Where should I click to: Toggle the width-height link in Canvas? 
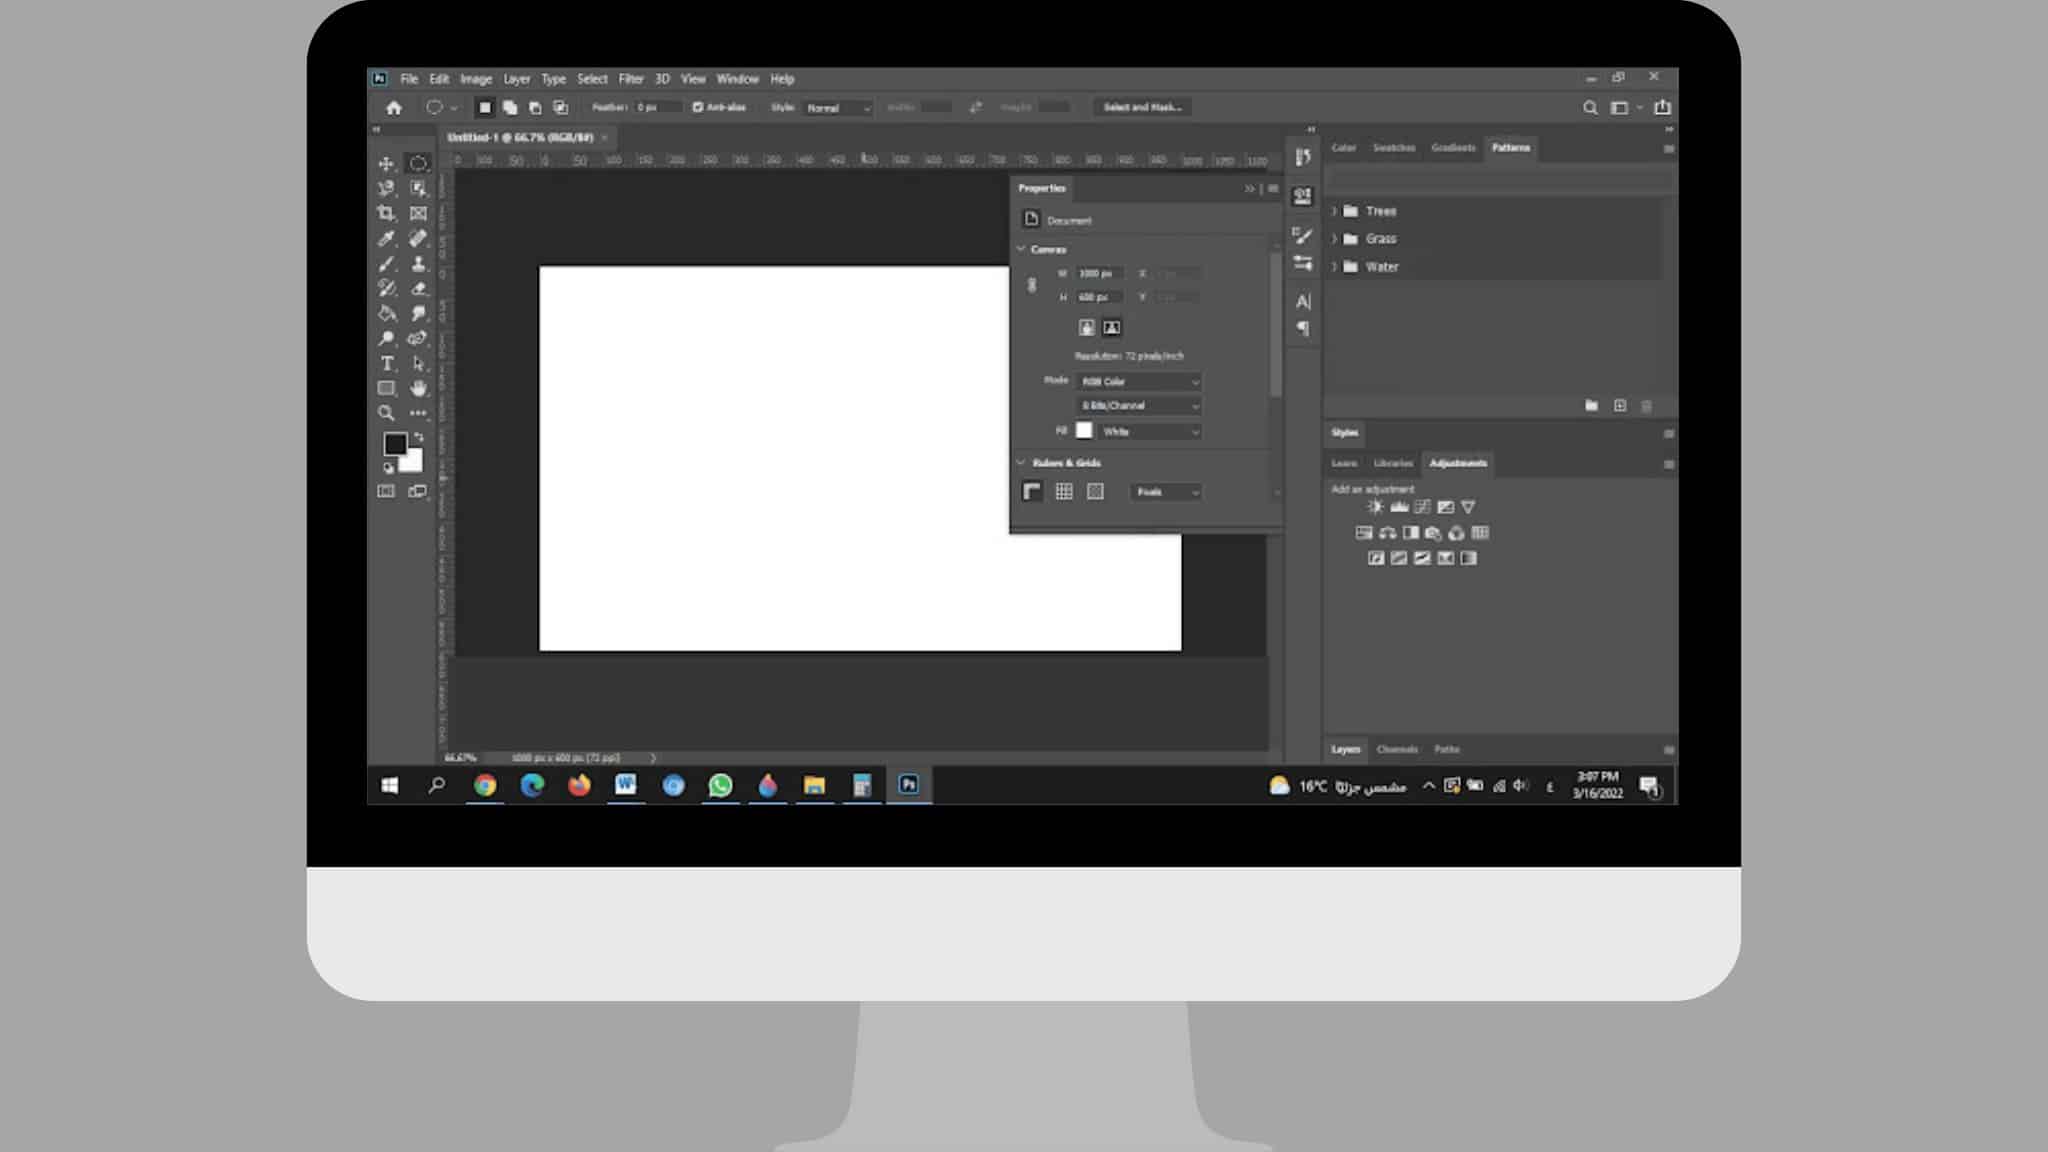click(1032, 285)
